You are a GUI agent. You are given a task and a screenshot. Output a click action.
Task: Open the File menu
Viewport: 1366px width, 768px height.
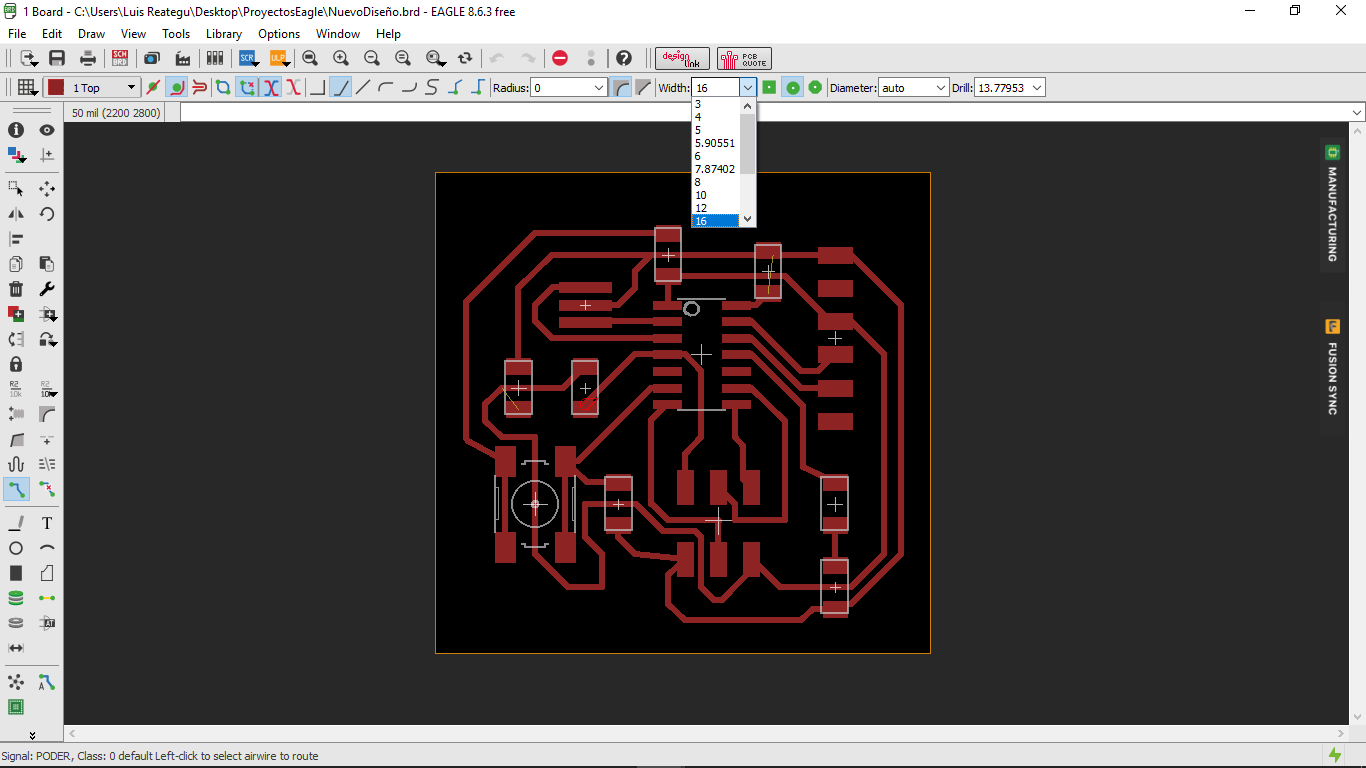[x=17, y=34]
